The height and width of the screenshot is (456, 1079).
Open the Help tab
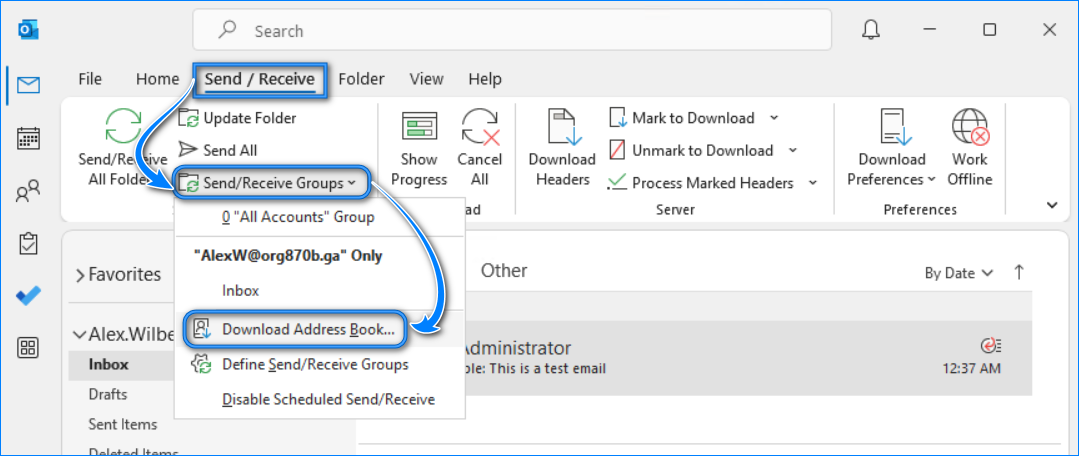485,79
